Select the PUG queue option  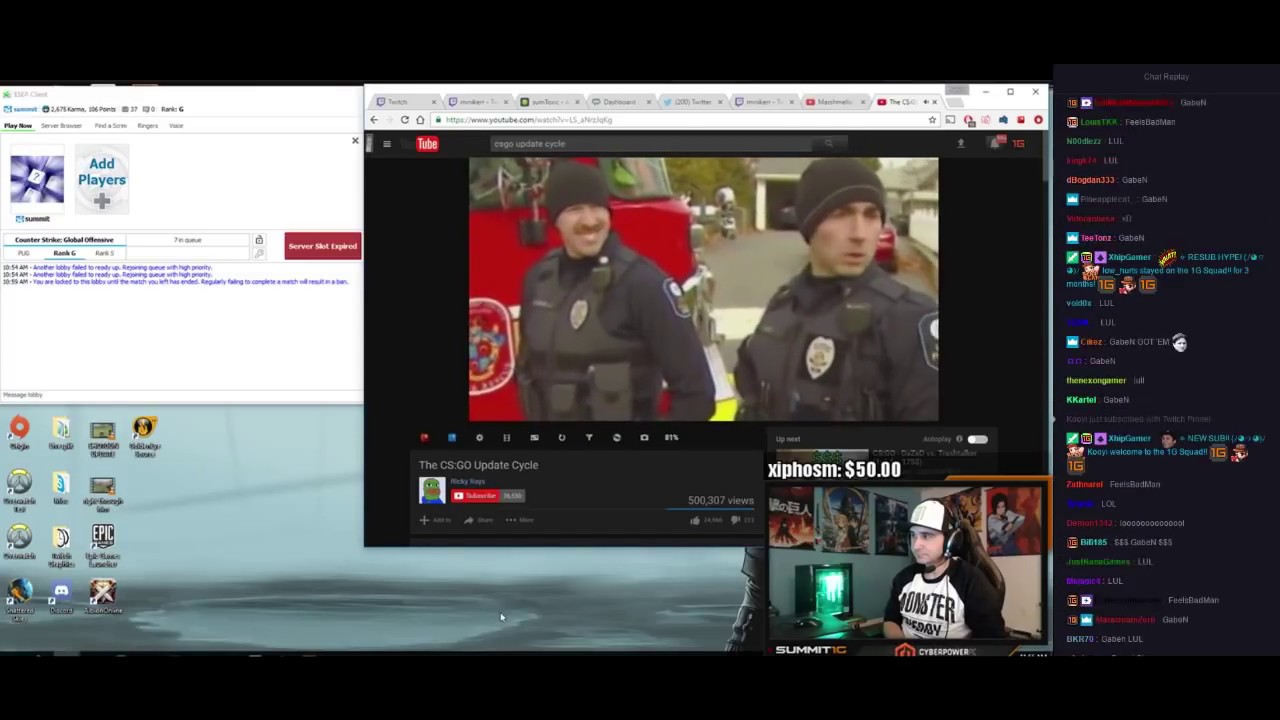(23, 253)
